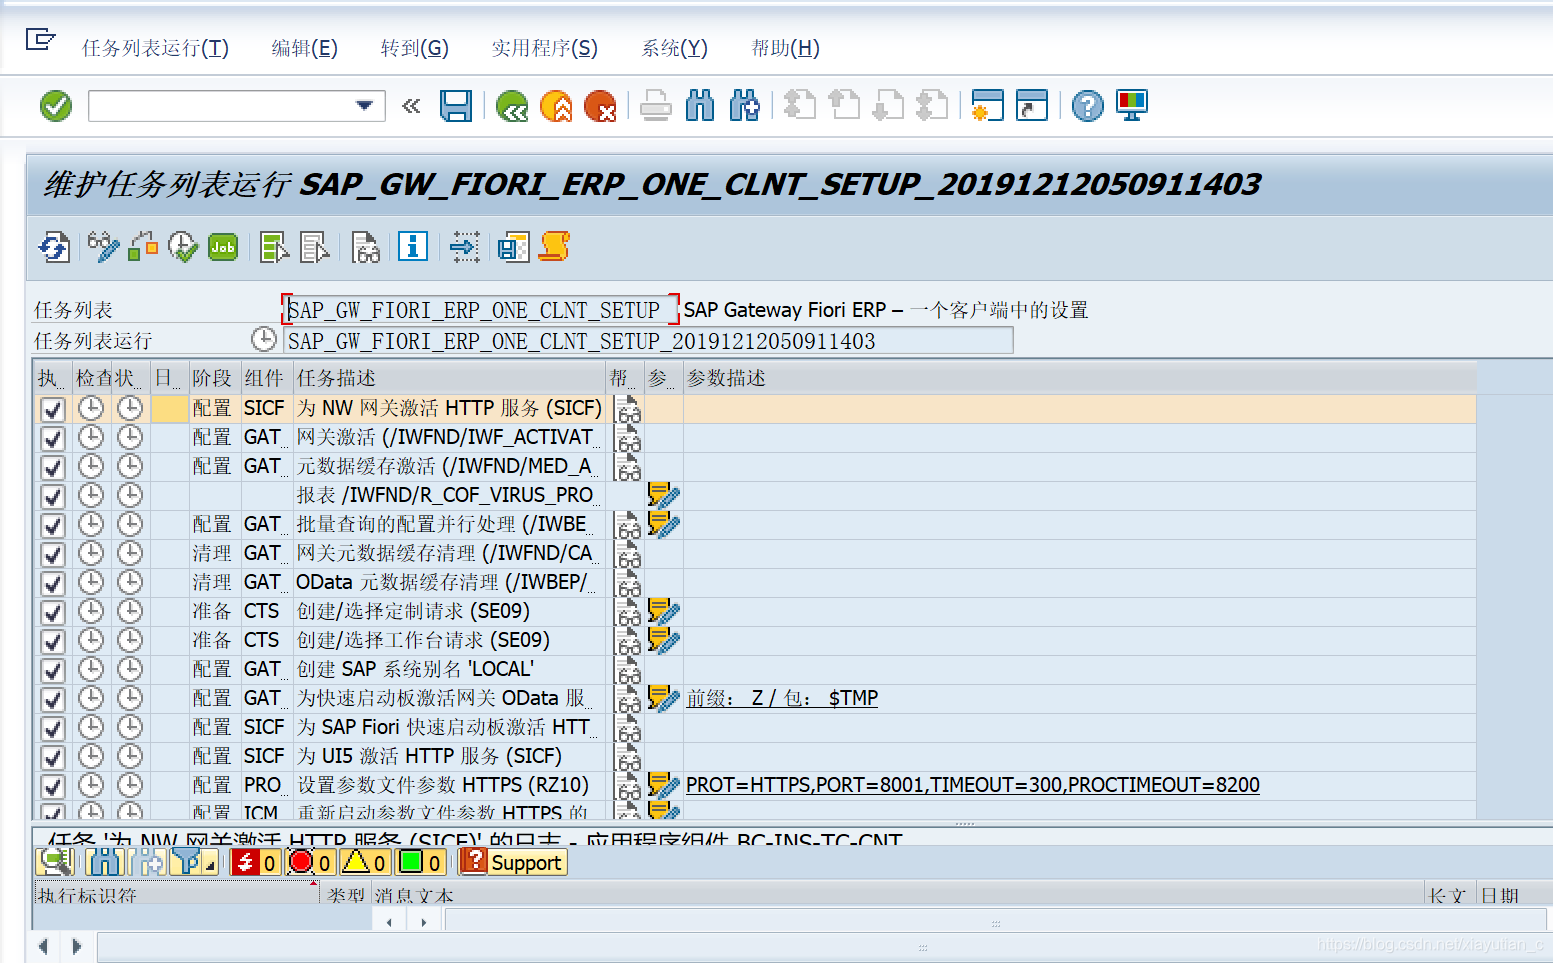Click the Print icon in the standard toolbar

pos(655,105)
